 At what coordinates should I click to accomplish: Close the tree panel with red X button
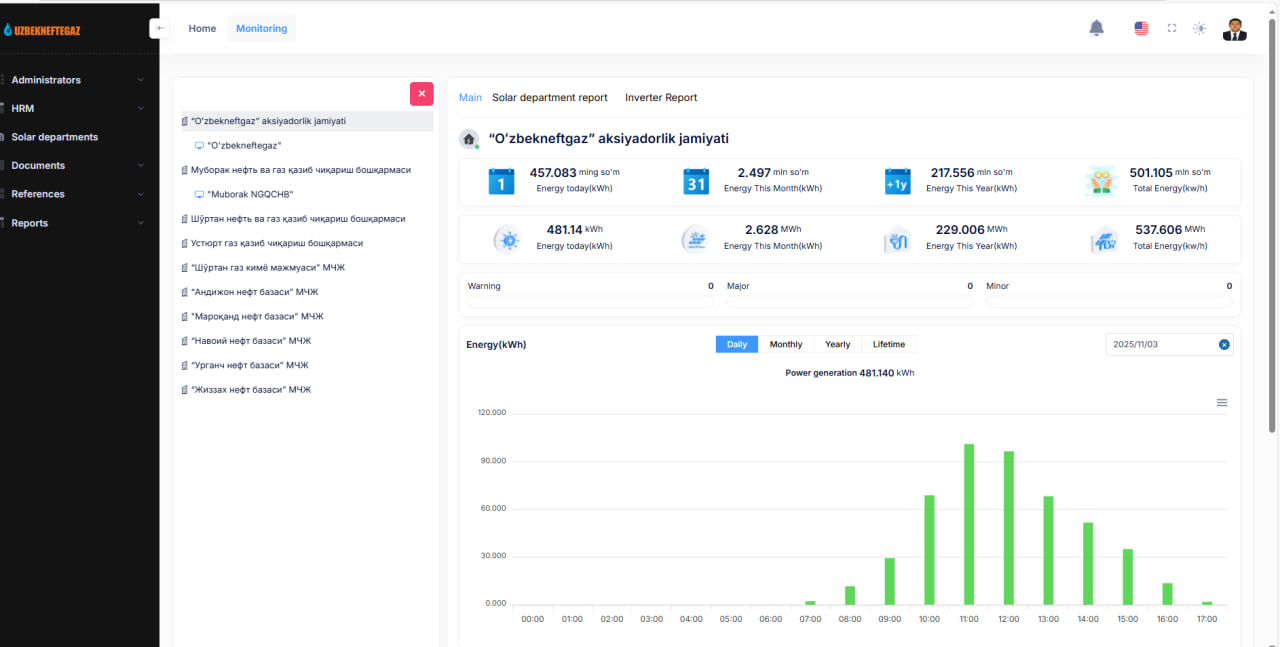tap(422, 93)
